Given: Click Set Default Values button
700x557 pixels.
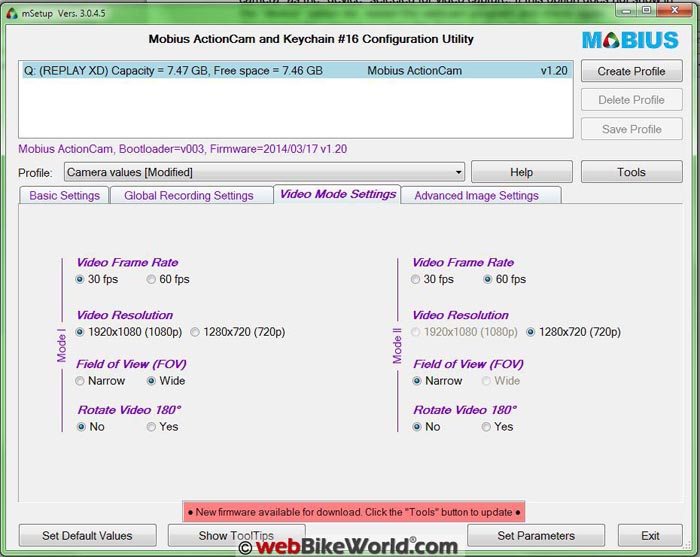Looking at the screenshot, I should (x=88, y=536).
